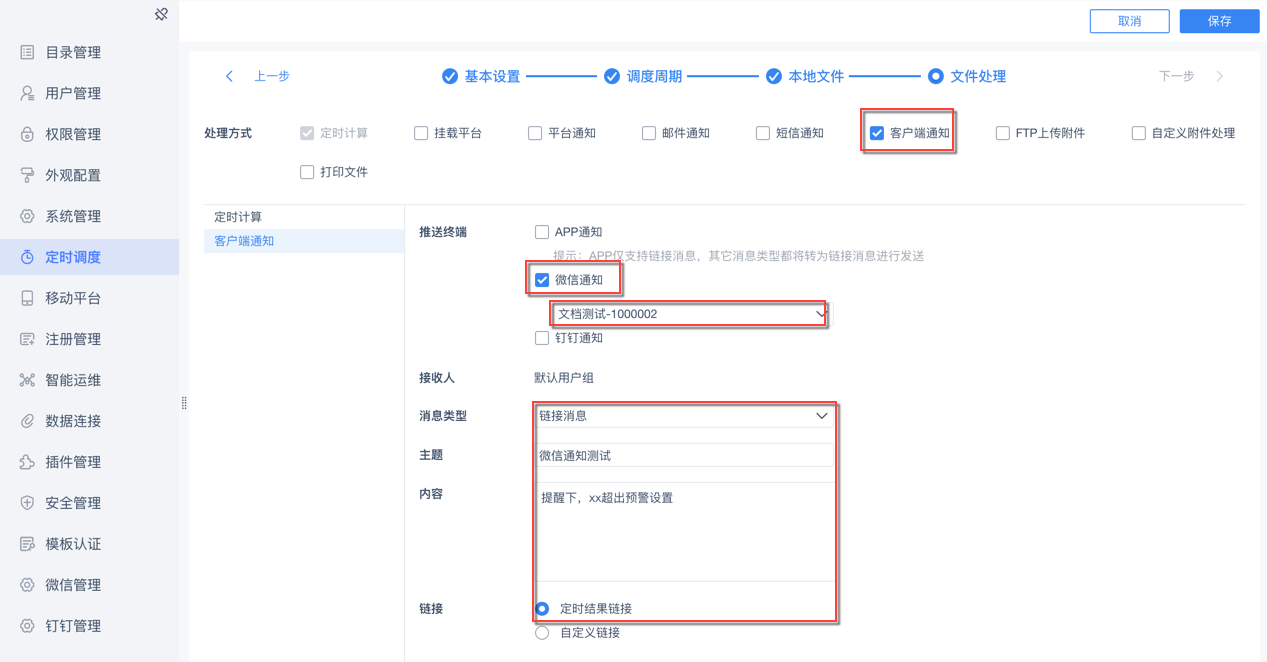Viewport: 1267px width, 662px height.
Task: Switch to the 定时计算 side tab
Action: pyautogui.click(x=238, y=217)
